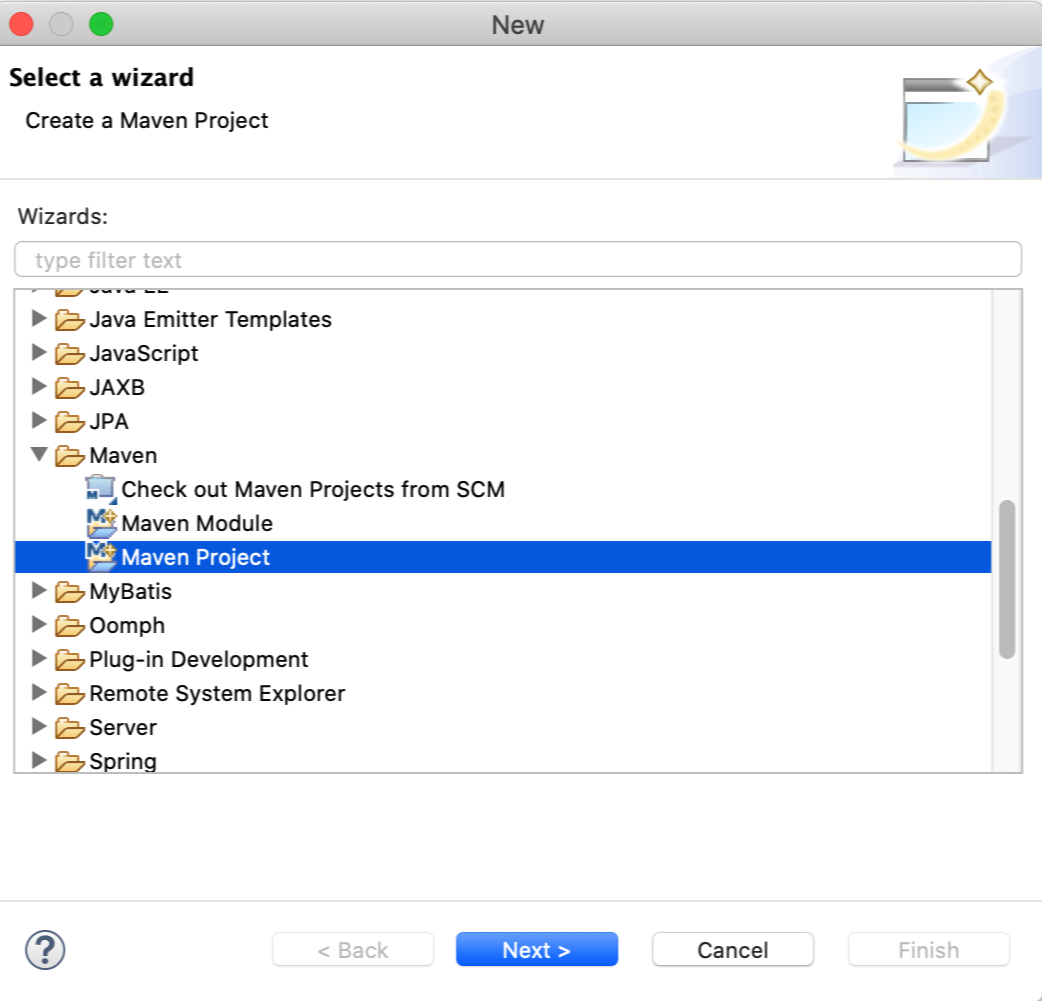1042x1001 pixels.
Task: Click the JavaScript folder icon
Action: pyautogui.click(x=70, y=354)
